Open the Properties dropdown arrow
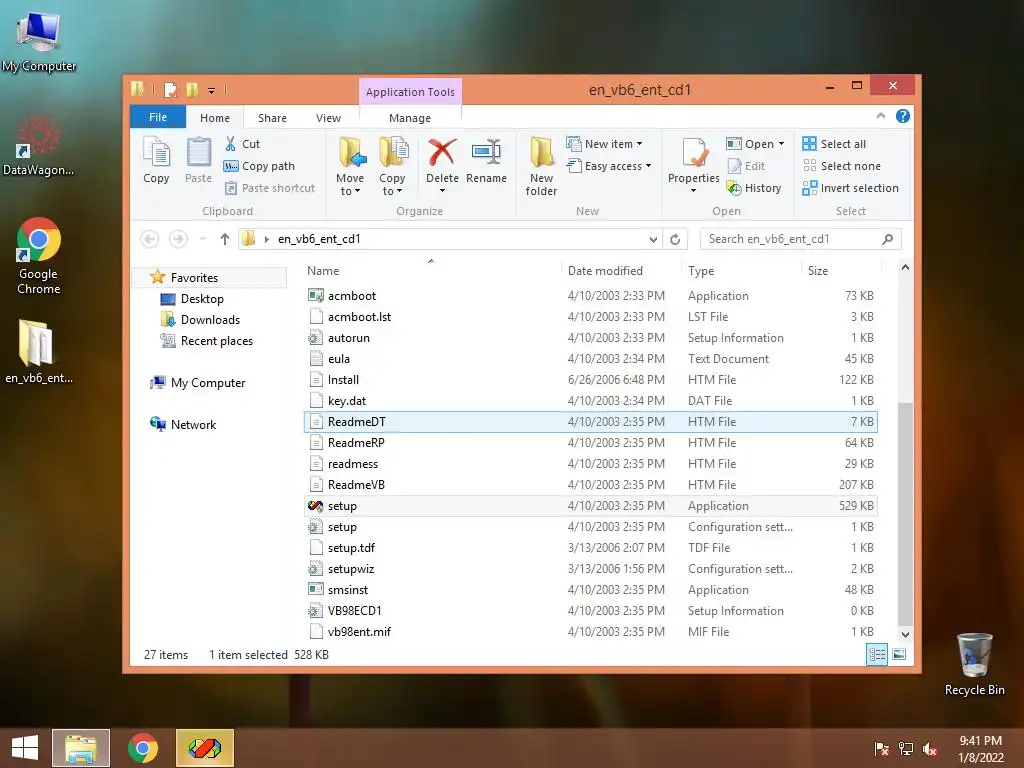Image resolution: width=1024 pixels, height=768 pixels. [x=694, y=191]
